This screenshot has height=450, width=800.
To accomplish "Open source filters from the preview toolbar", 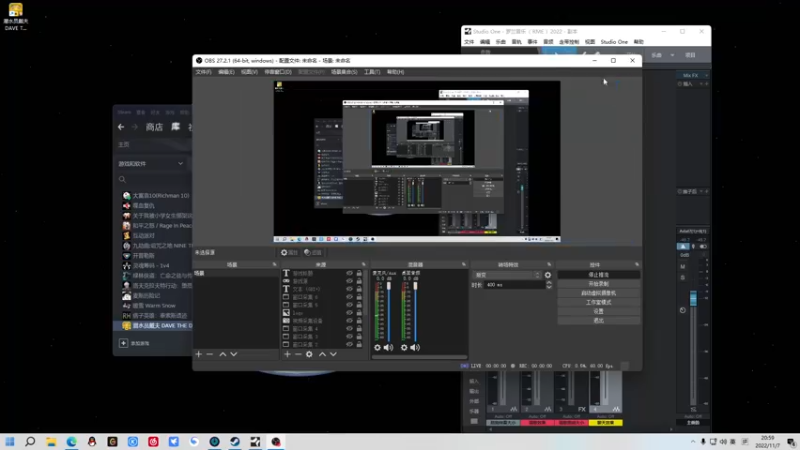I will coord(313,253).
